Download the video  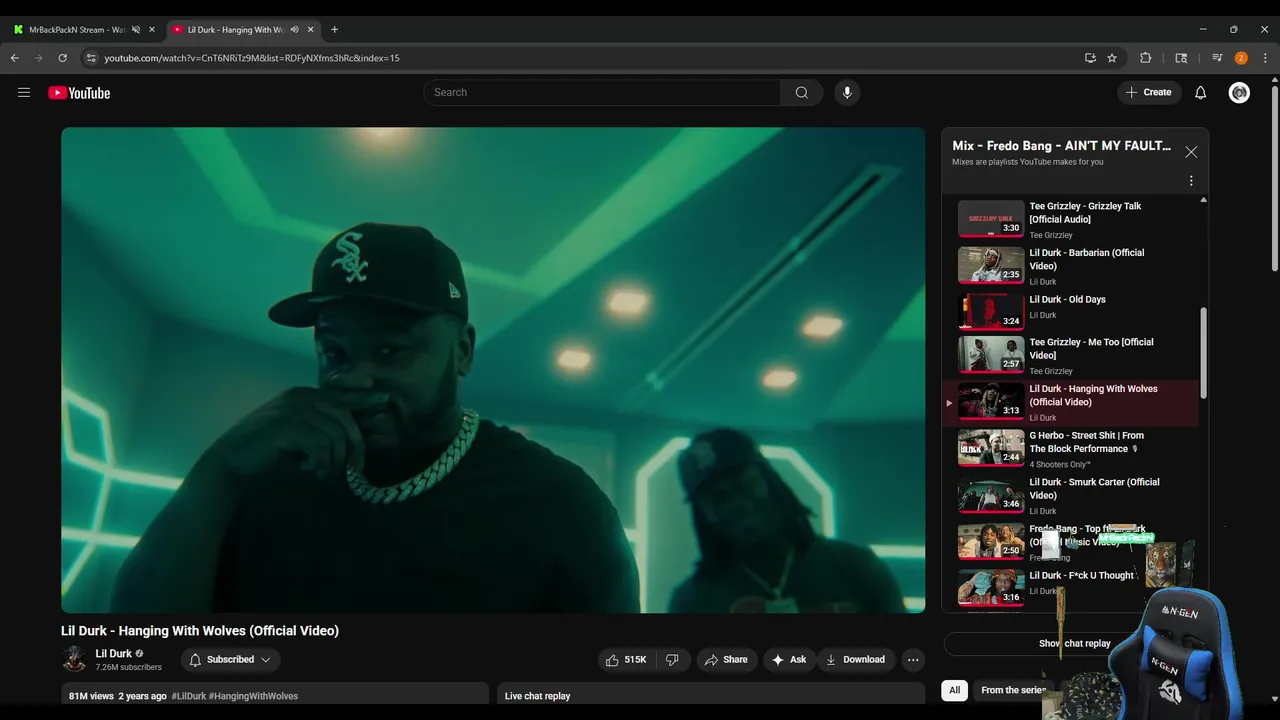[x=855, y=659]
